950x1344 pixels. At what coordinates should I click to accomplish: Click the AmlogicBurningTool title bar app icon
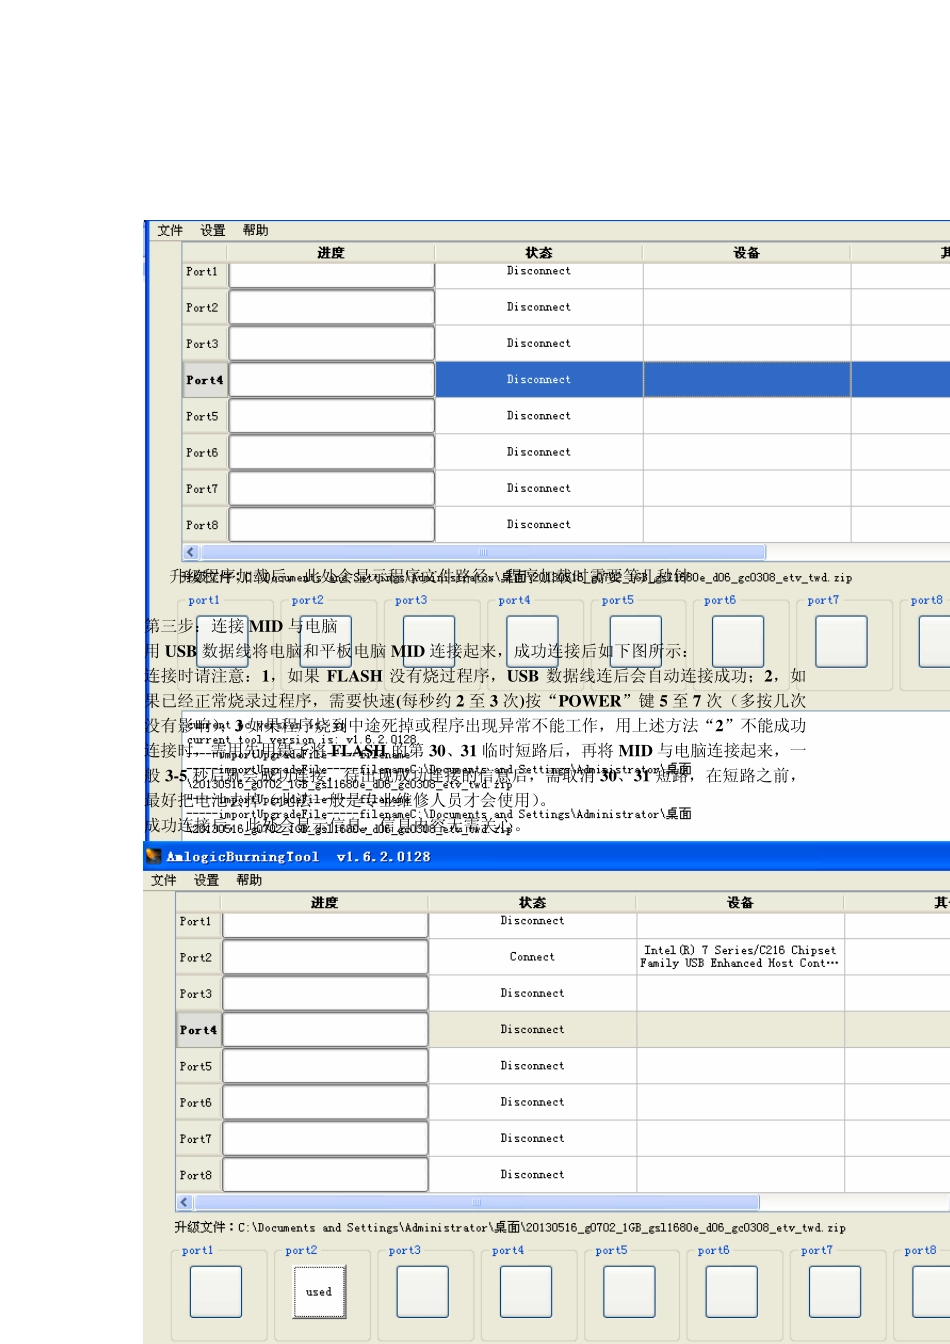[154, 856]
